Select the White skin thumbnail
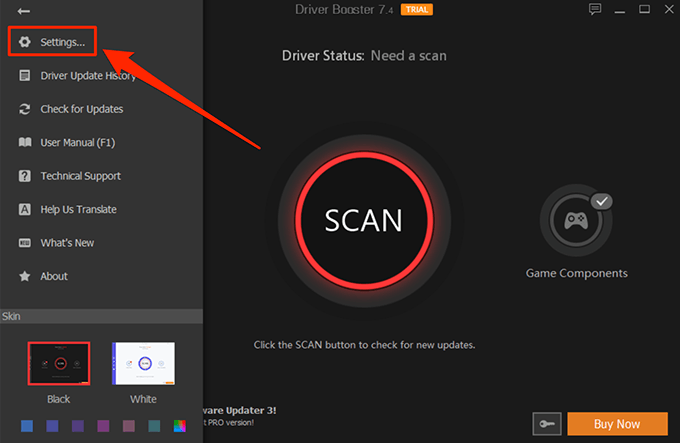The height and width of the screenshot is (443, 680). [x=144, y=363]
